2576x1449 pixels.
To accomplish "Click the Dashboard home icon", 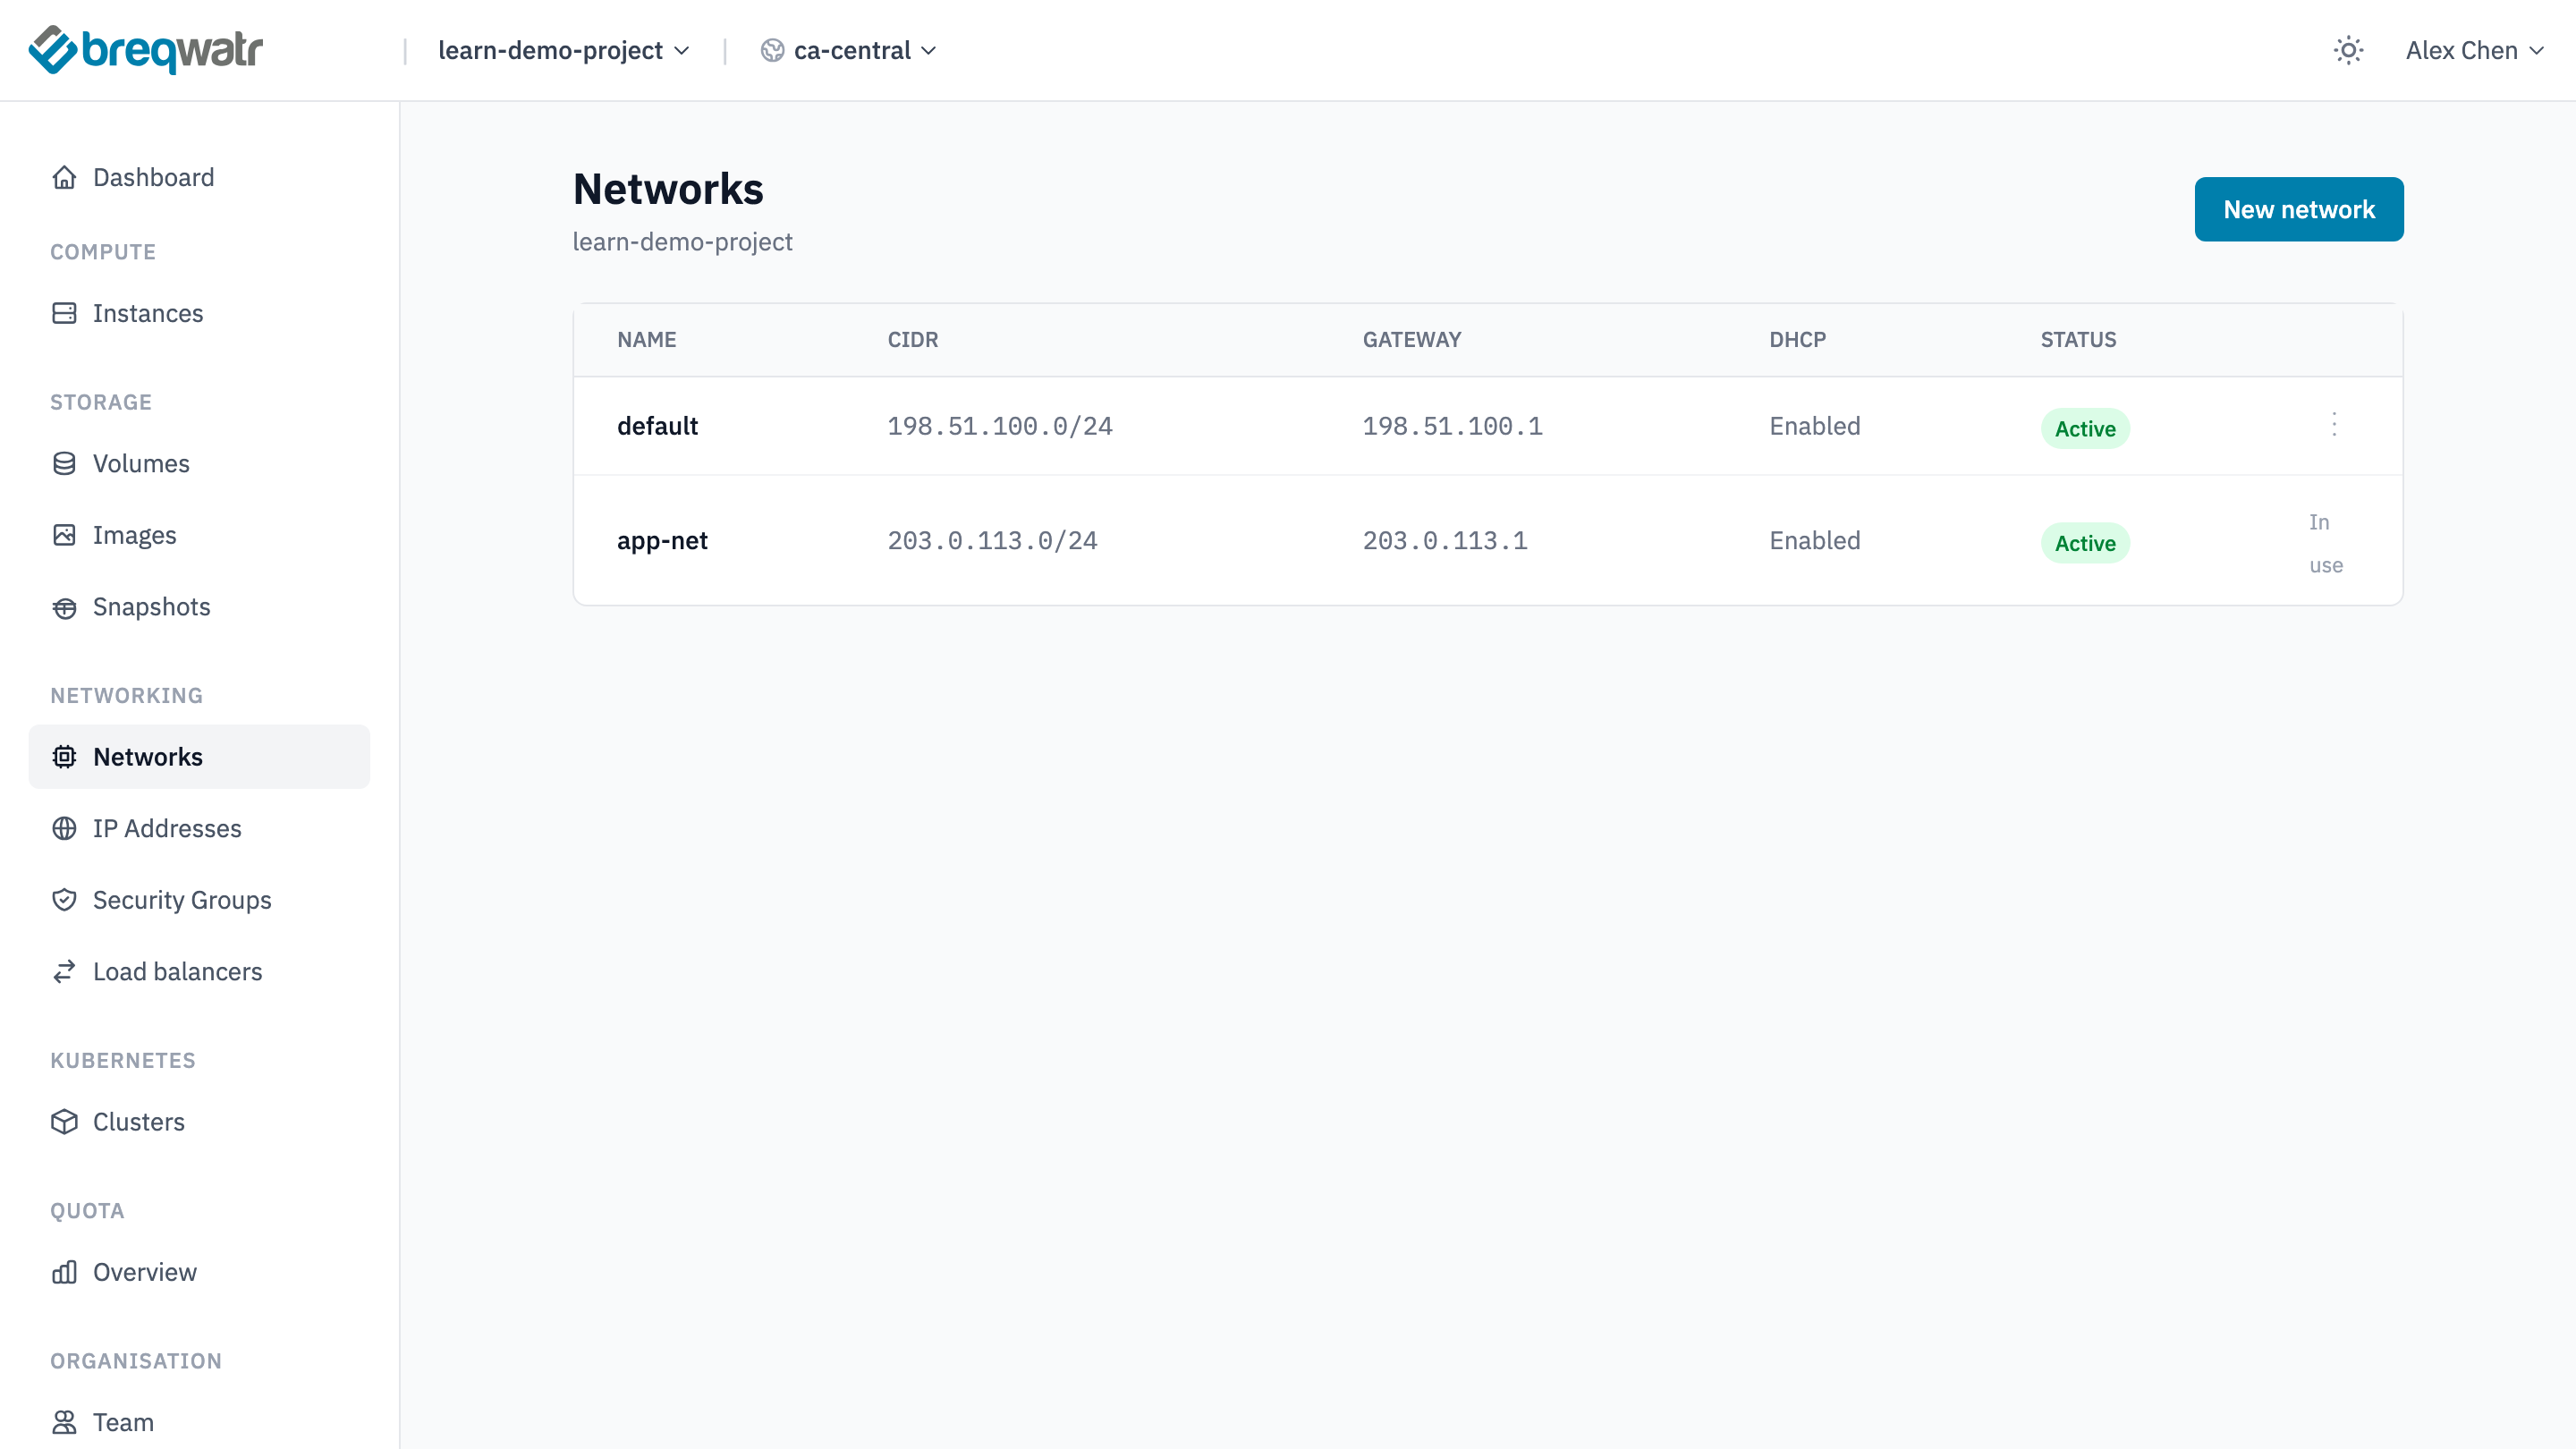I will 64,177.
